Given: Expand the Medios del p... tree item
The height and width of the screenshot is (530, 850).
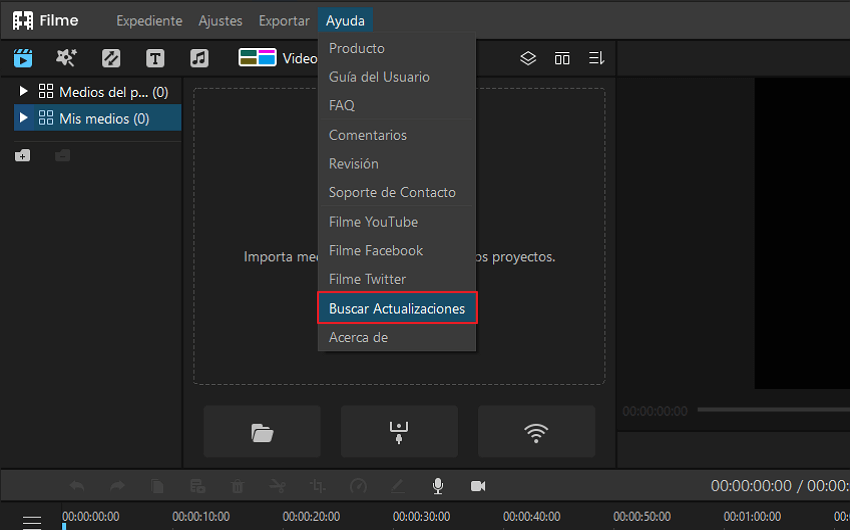Looking at the screenshot, I should [23, 91].
